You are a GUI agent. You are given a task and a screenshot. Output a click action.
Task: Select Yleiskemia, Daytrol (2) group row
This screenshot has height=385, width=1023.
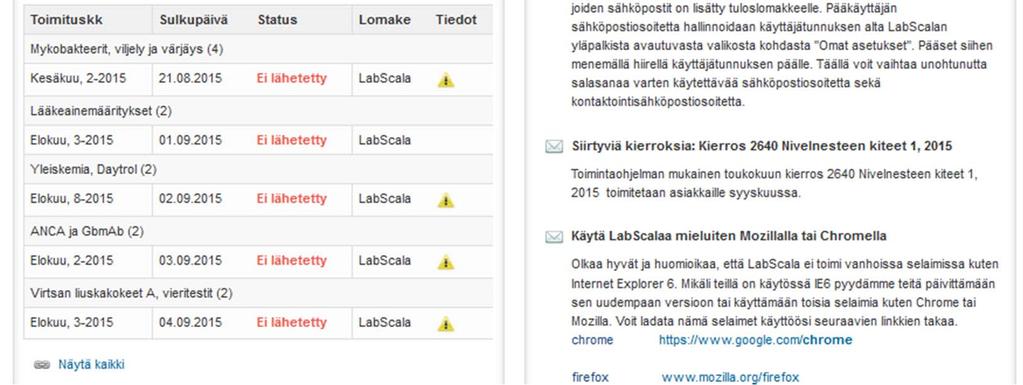tap(258, 170)
